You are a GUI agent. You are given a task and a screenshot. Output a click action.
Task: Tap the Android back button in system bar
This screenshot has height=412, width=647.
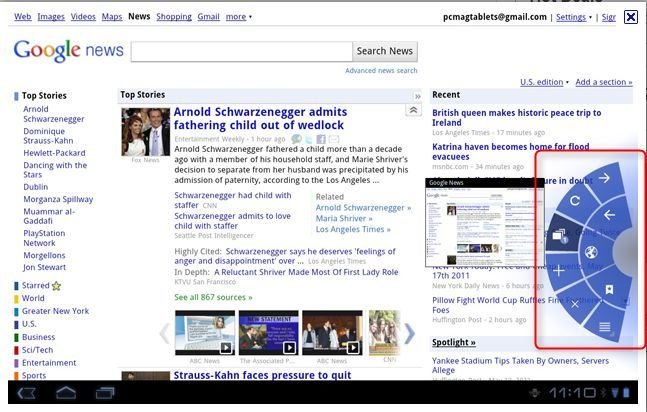[27, 393]
